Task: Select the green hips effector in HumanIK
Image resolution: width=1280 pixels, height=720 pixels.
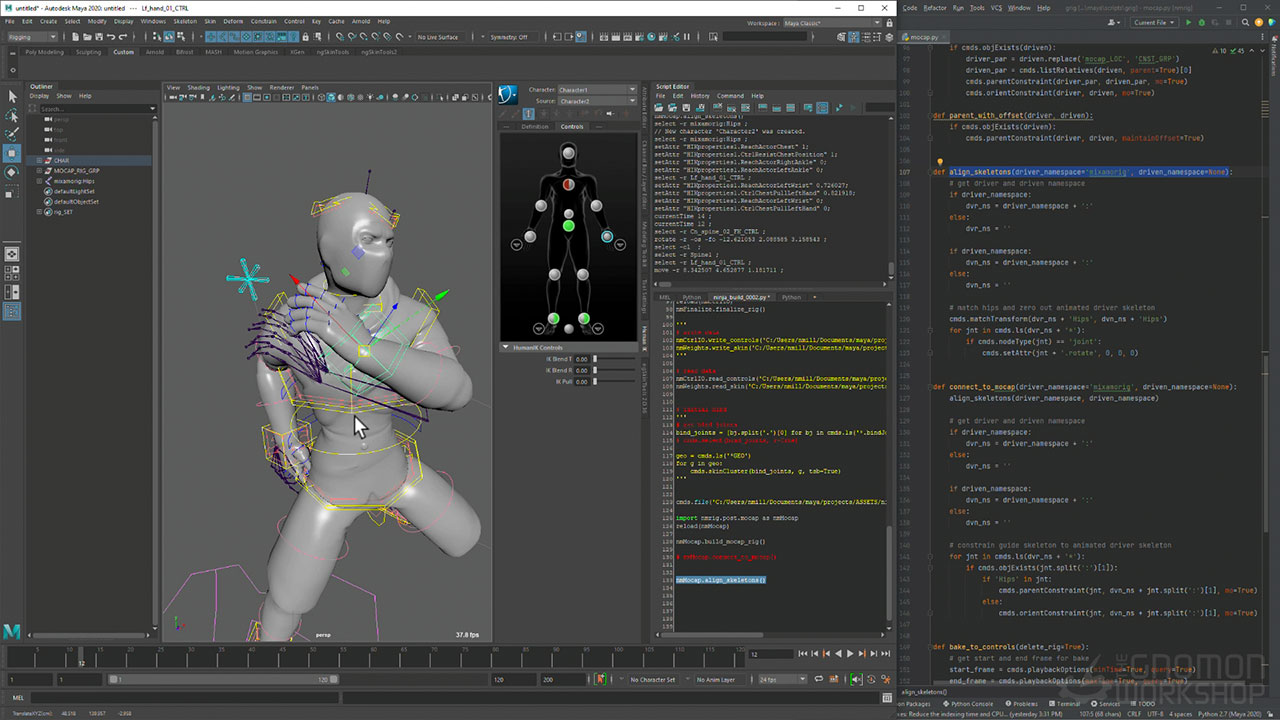Action: tap(568, 226)
